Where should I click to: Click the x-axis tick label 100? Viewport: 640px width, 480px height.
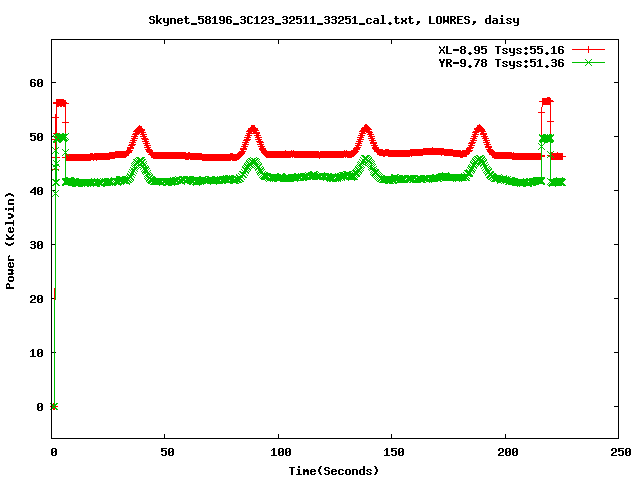[281, 452]
